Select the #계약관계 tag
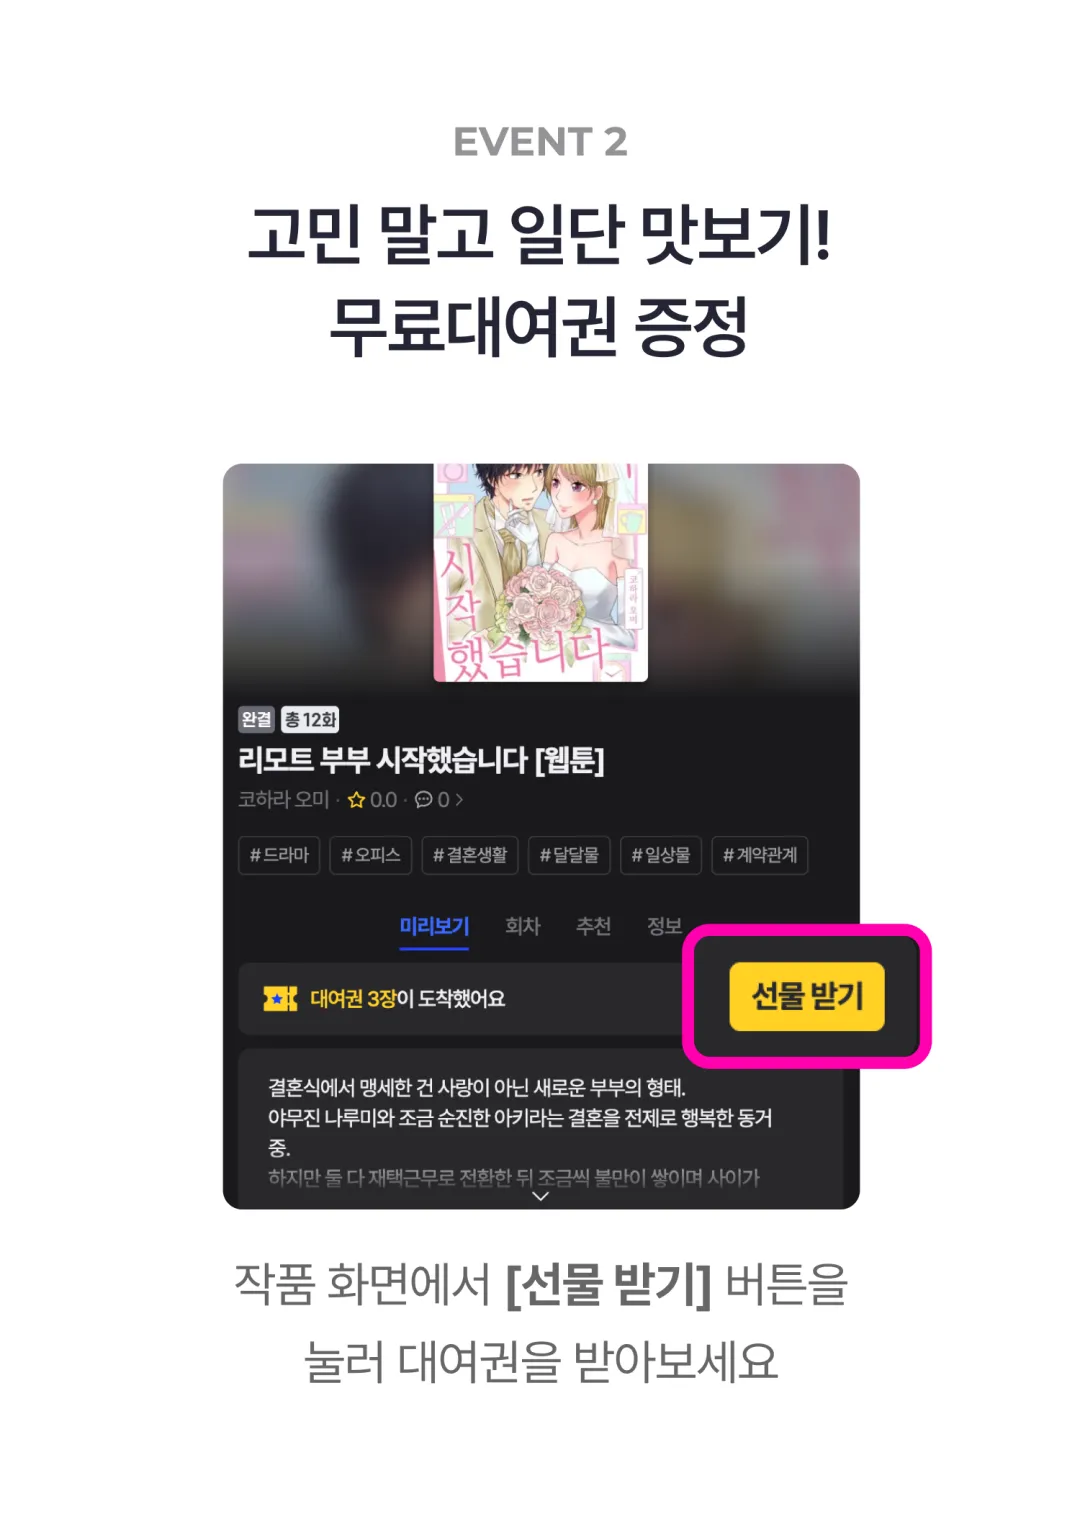 (760, 855)
